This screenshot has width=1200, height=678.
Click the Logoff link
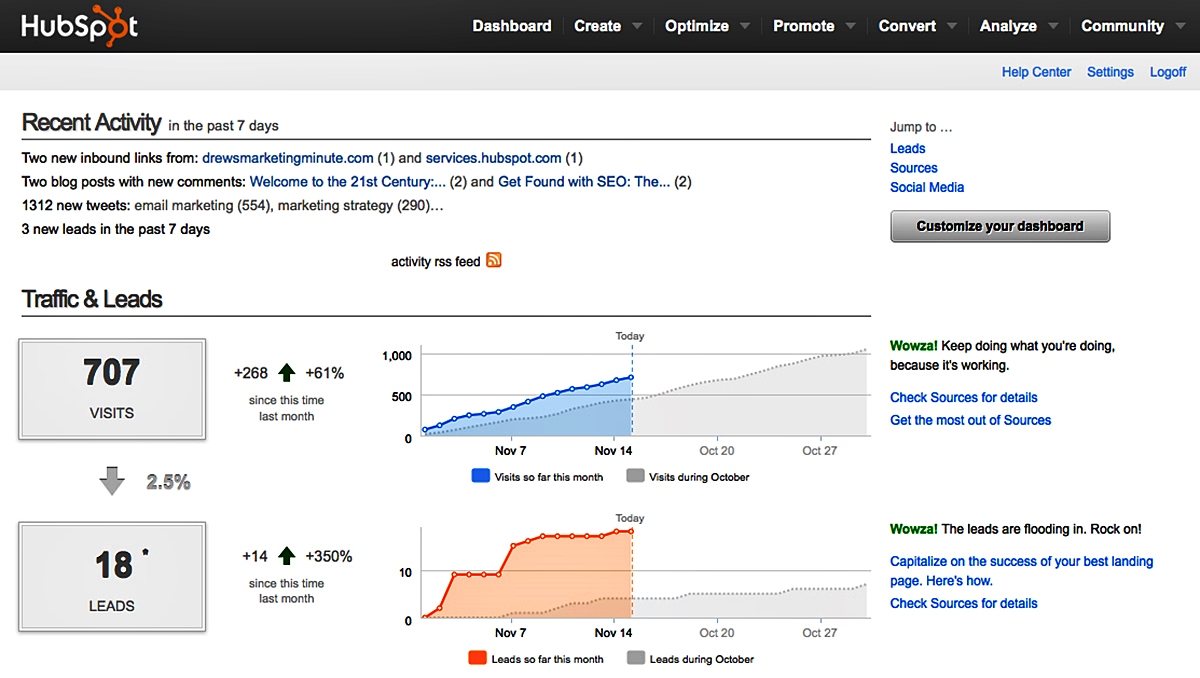[x=1168, y=72]
